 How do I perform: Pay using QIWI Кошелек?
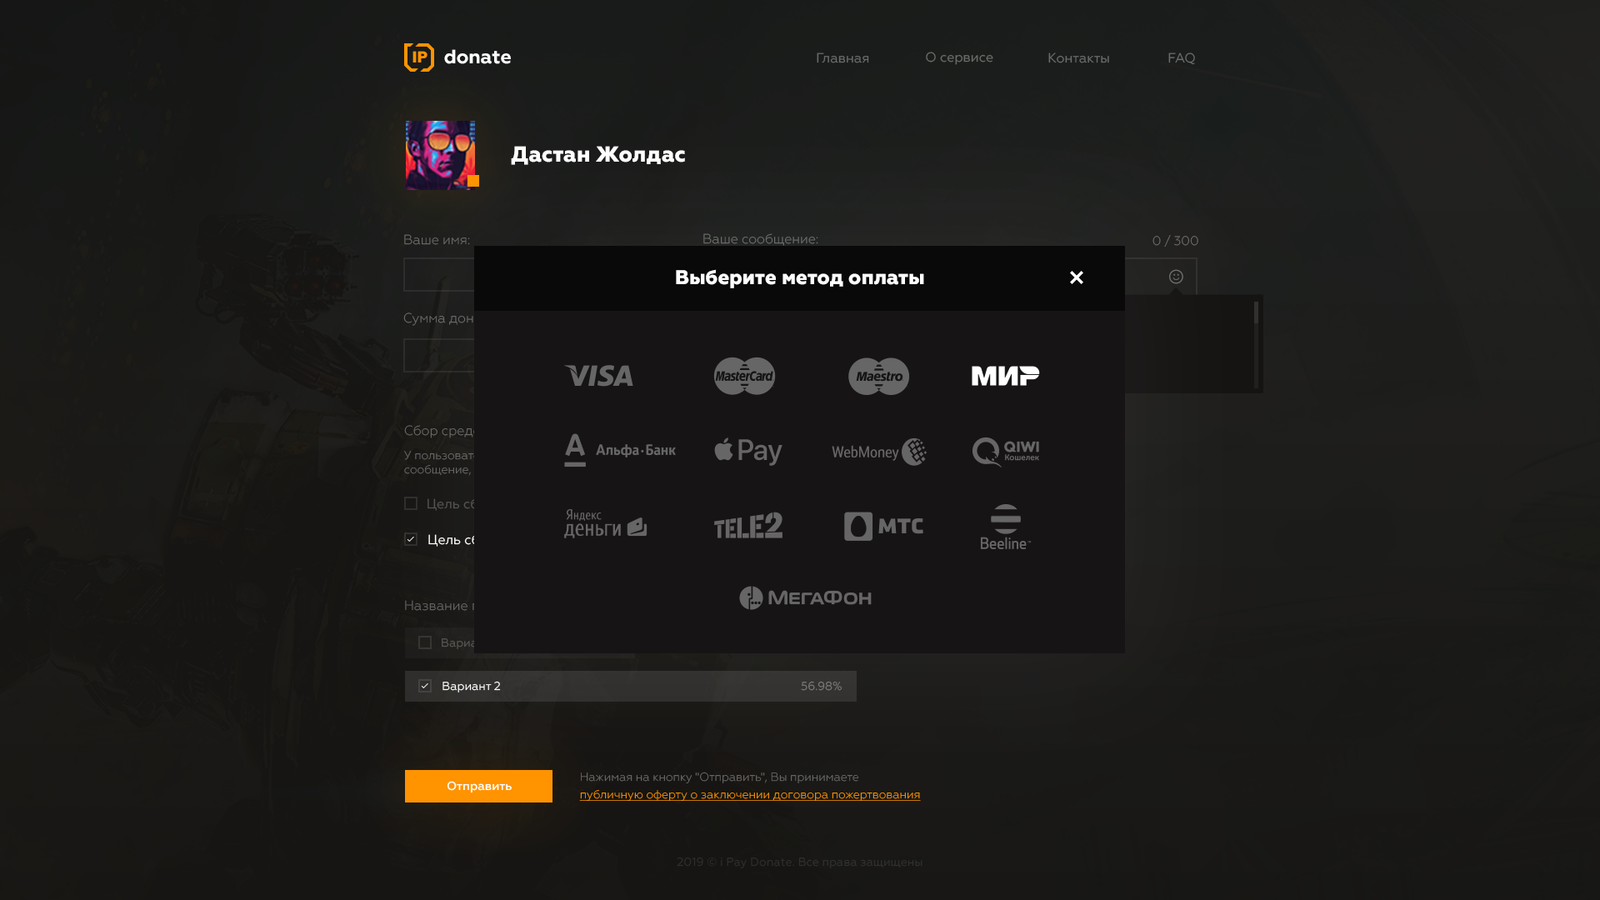pyautogui.click(x=1005, y=451)
